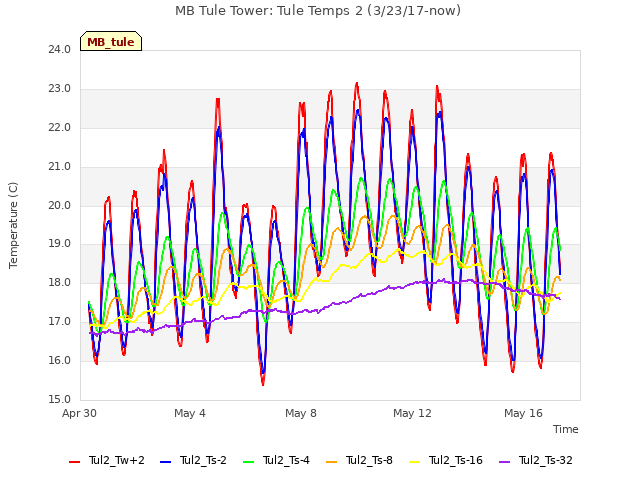
Task: Click the blue Tul2_Ts-2 legend swatch
Action: 165,462
